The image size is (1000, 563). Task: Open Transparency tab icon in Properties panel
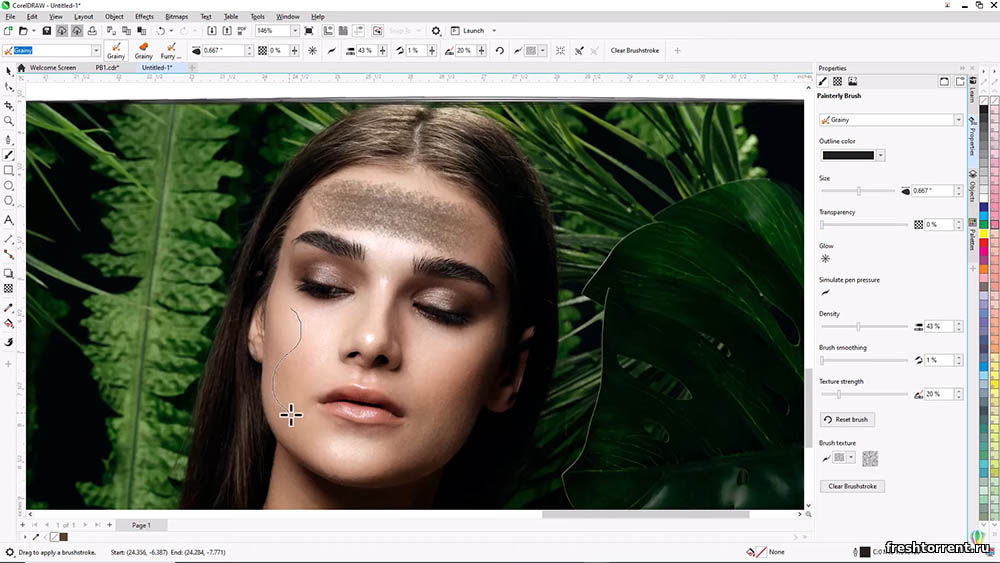pos(837,82)
